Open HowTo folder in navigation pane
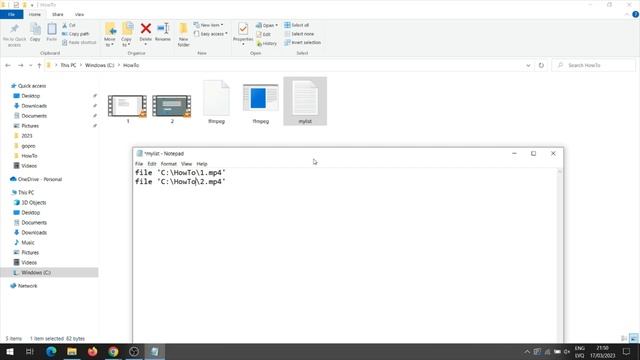This screenshot has width=640, height=360. [x=29, y=156]
